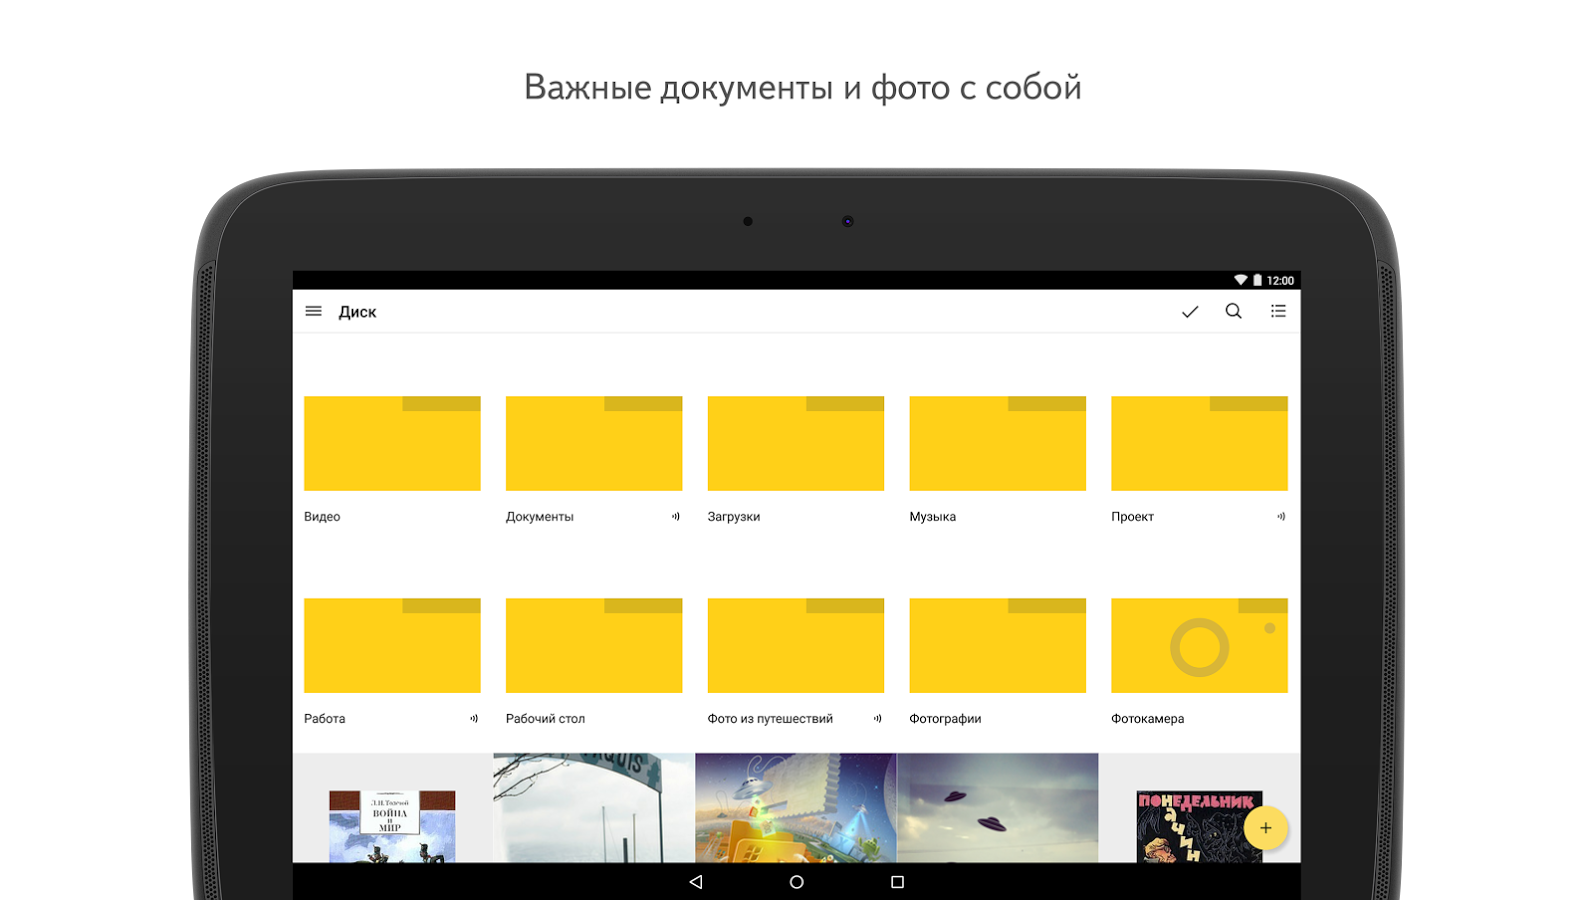Tap the Android home circle button
This screenshot has width=1593, height=900.
pos(797,882)
